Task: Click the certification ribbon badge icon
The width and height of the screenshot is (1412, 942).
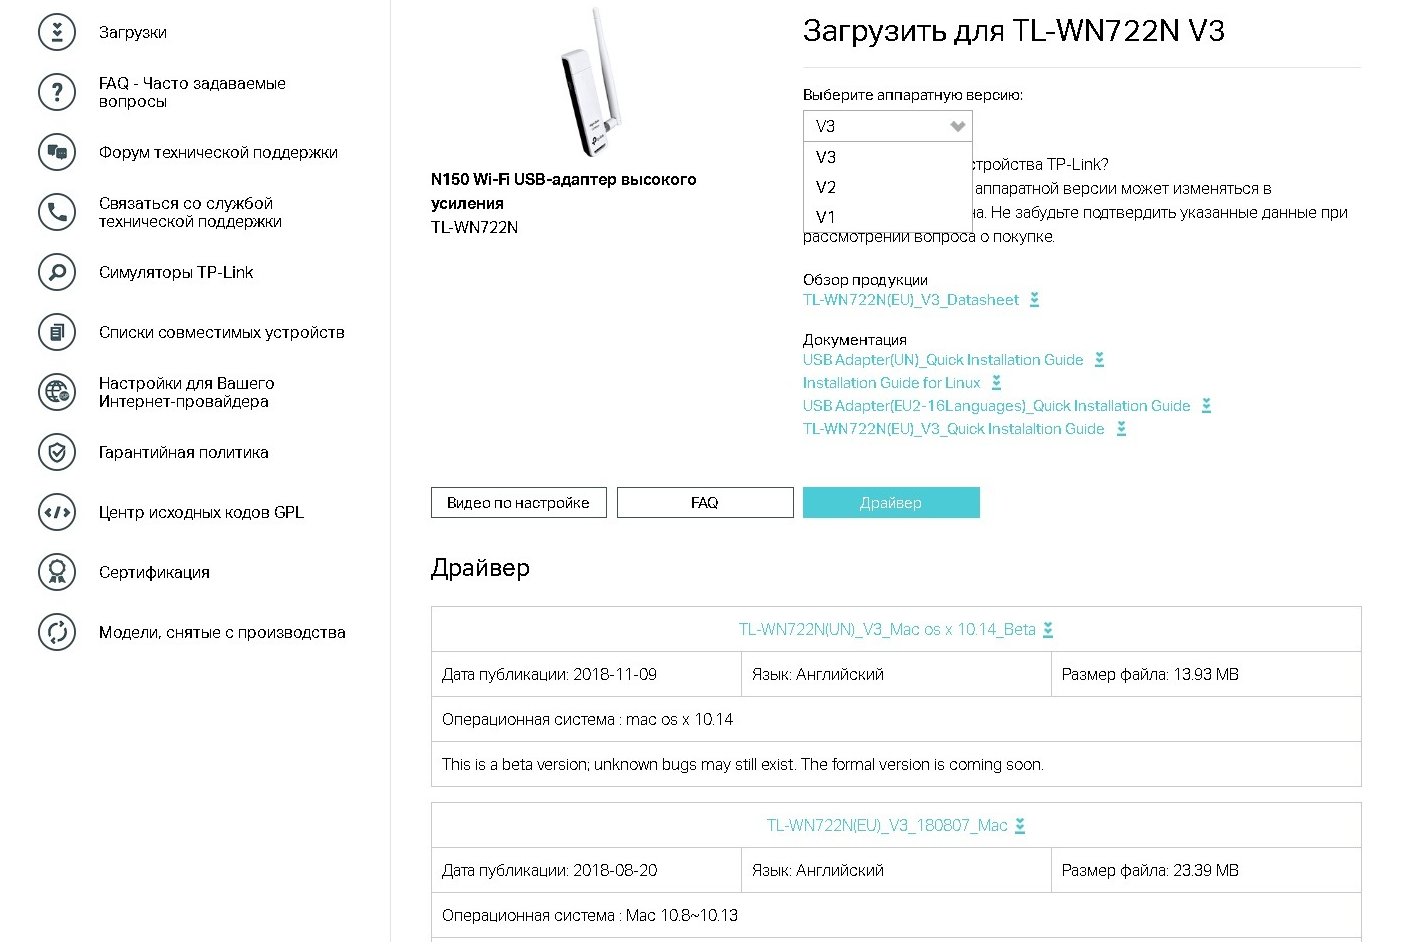Action: pyautogui.click(x=57, y=572)
